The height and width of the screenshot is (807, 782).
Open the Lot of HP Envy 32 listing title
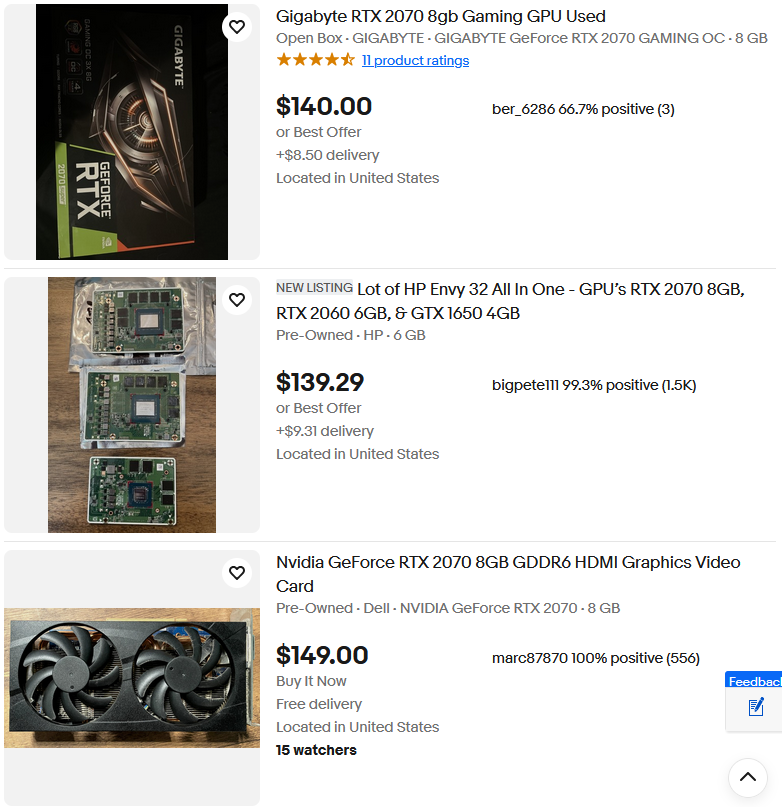[x=510, y=301]
